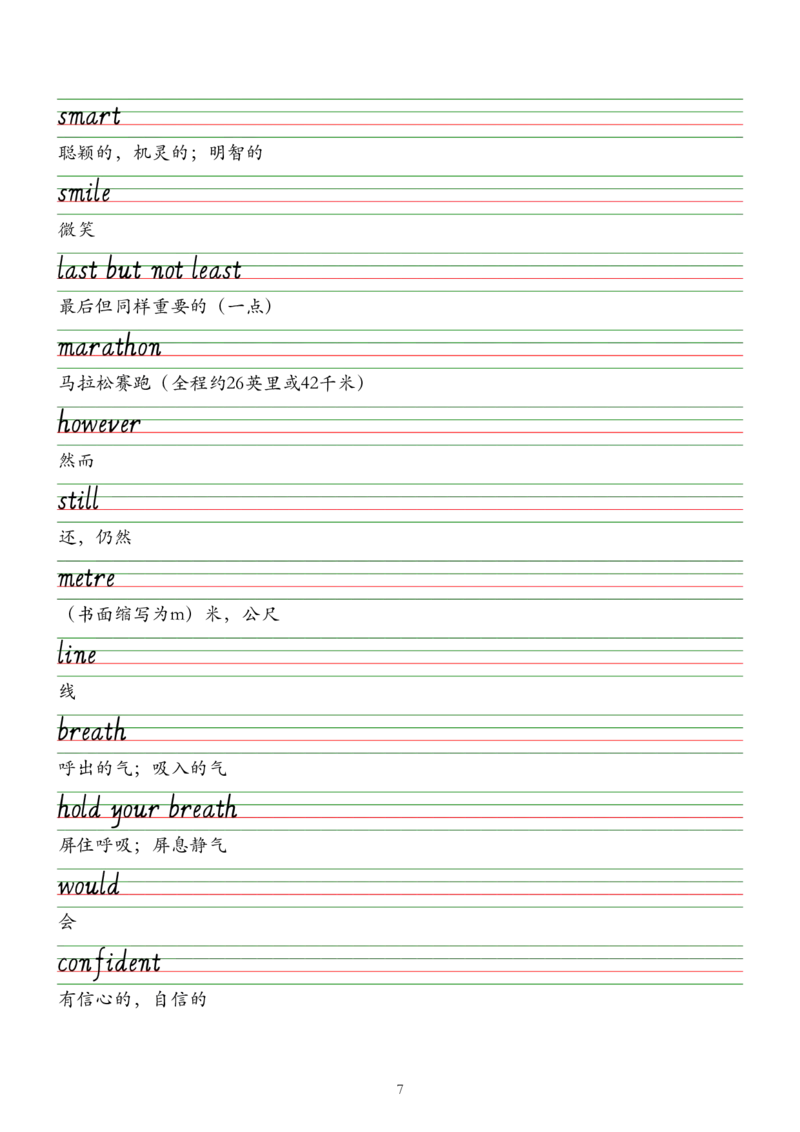Click the word "however"
The height and width of the screenshot is (1132, 800).
point(99,424)
